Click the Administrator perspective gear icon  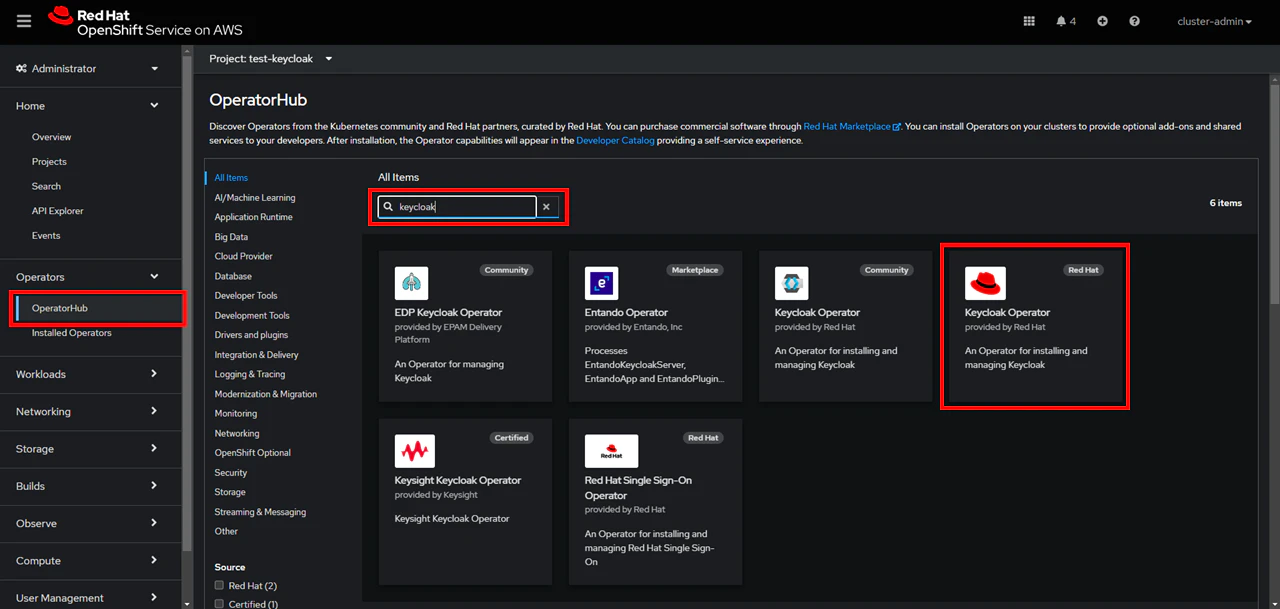(x=21, y=69)
